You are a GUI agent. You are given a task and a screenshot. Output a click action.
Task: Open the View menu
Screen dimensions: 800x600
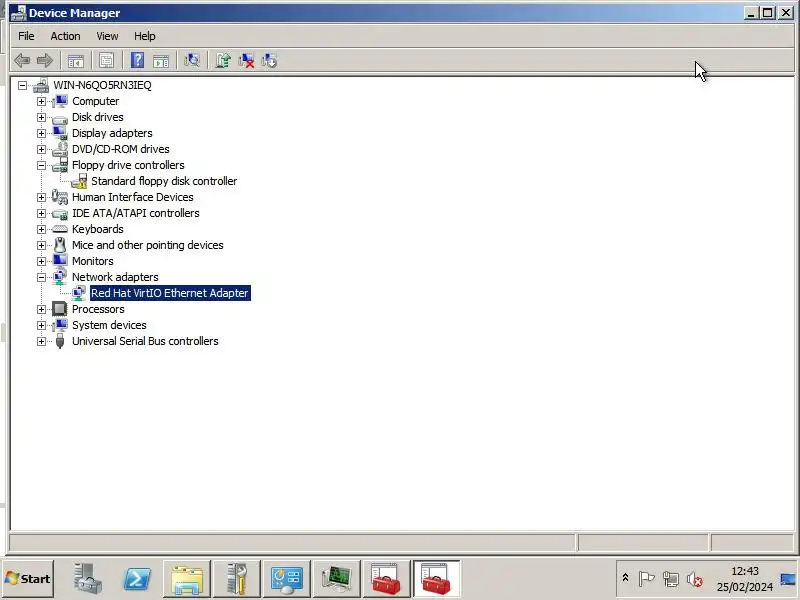(107, 36)
